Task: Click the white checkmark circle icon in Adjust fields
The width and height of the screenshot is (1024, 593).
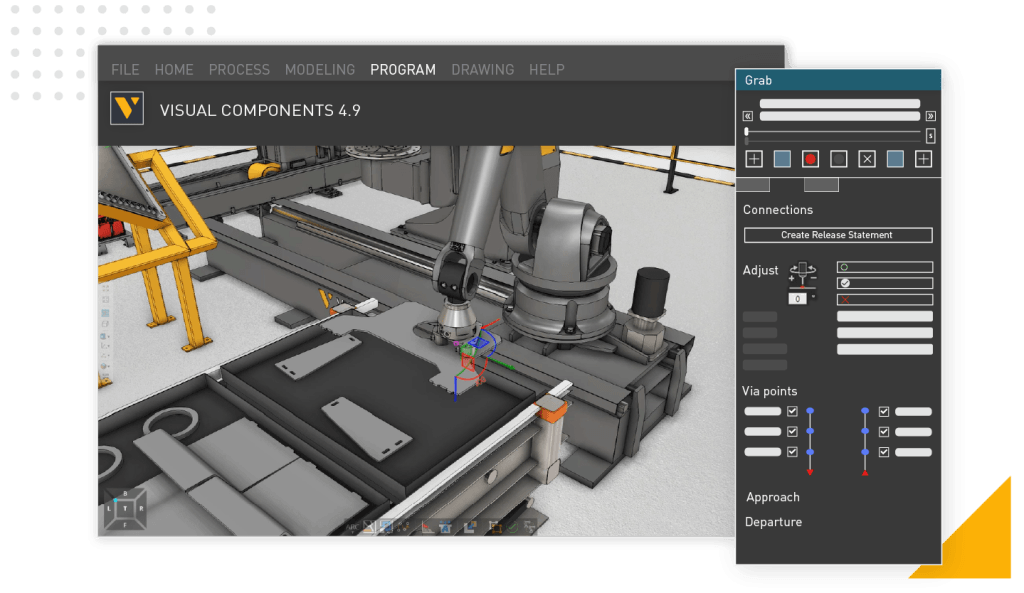Action: pos(845,283)
